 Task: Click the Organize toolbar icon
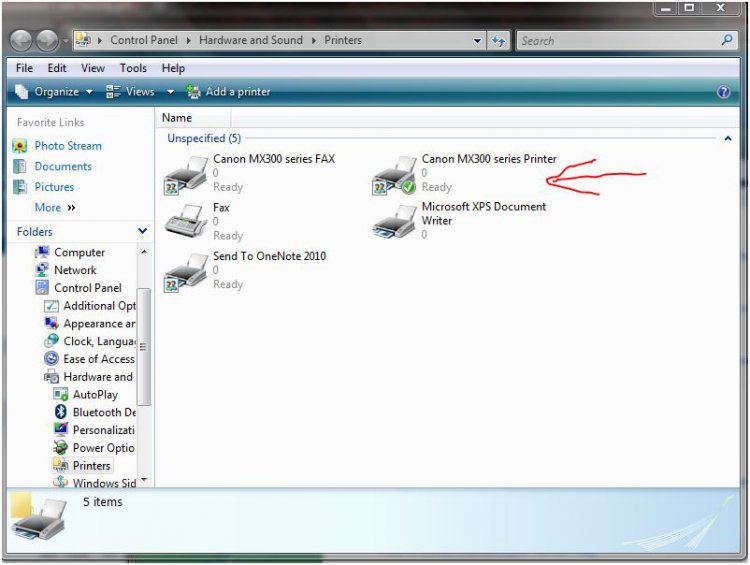[22, 91]
